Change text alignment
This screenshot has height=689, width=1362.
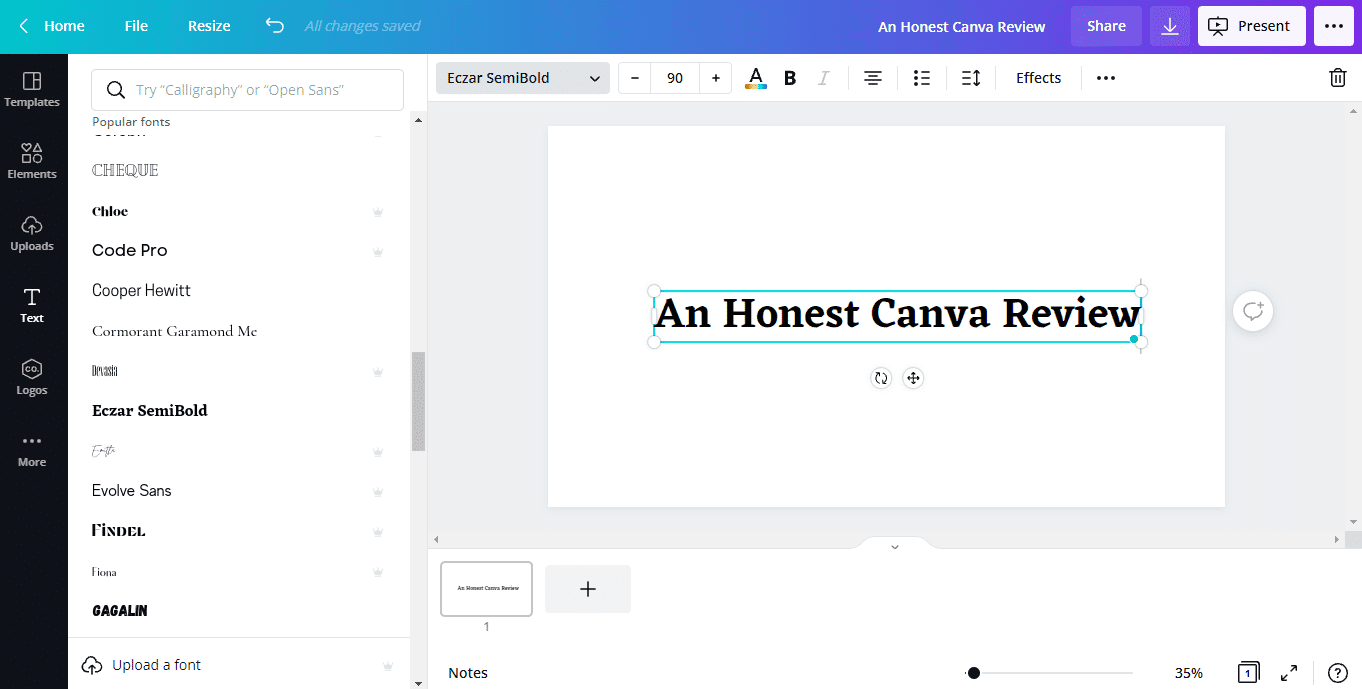873,78
